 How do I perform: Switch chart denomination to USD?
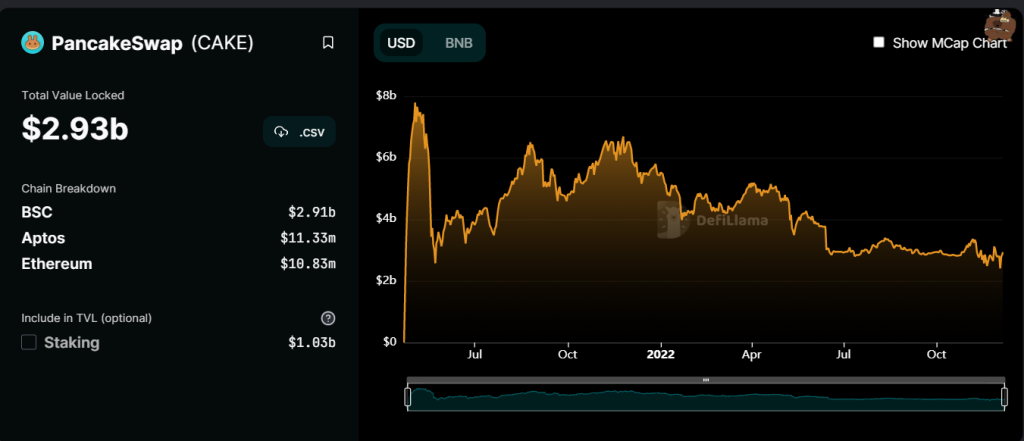[x=401, y=43]
